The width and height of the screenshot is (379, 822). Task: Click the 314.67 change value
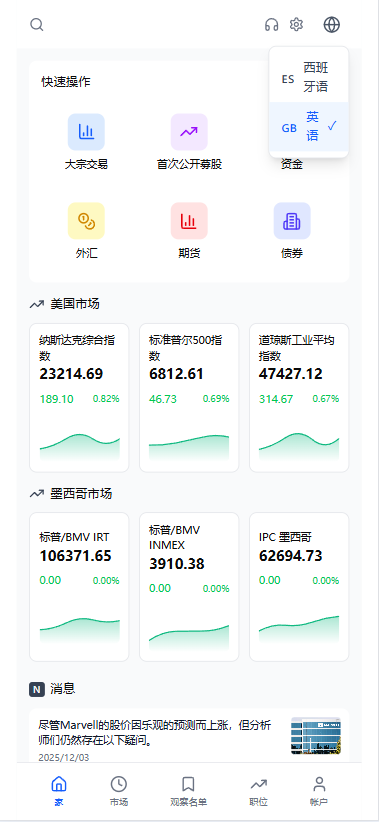coord(276,399)
